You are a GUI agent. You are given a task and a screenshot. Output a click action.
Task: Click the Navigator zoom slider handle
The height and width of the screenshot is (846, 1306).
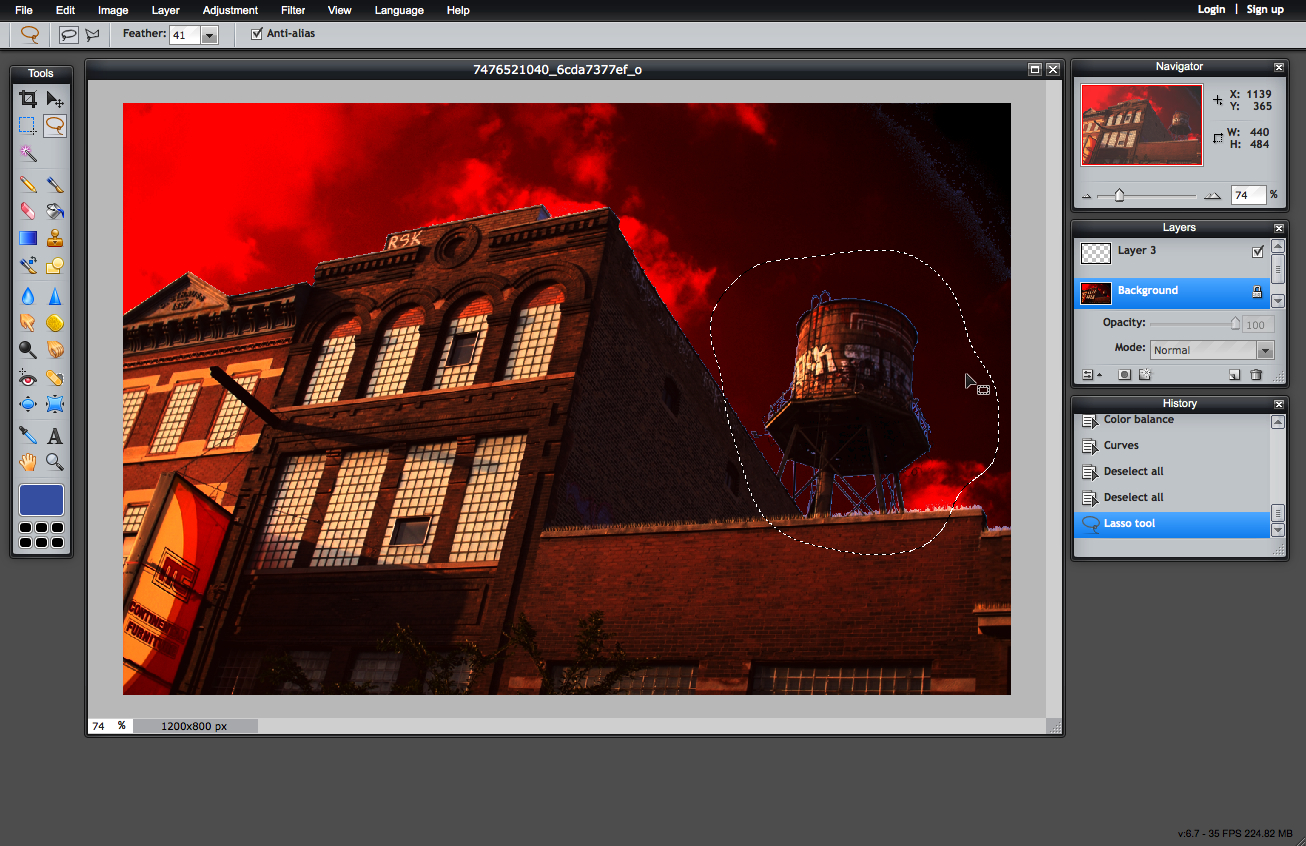point(1119,195)
